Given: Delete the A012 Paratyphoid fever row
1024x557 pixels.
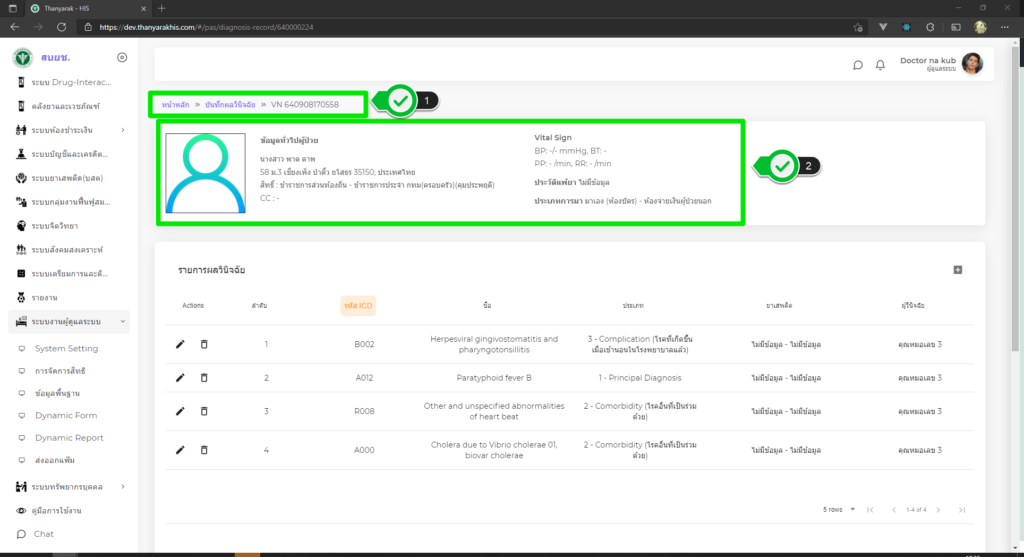Looking at the screenshot, I should point(204,378).
